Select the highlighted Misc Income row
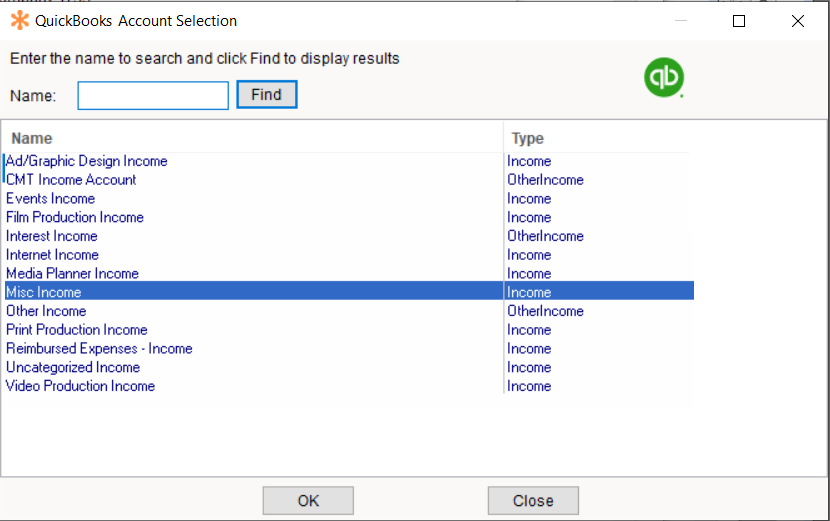 point(44,292)
